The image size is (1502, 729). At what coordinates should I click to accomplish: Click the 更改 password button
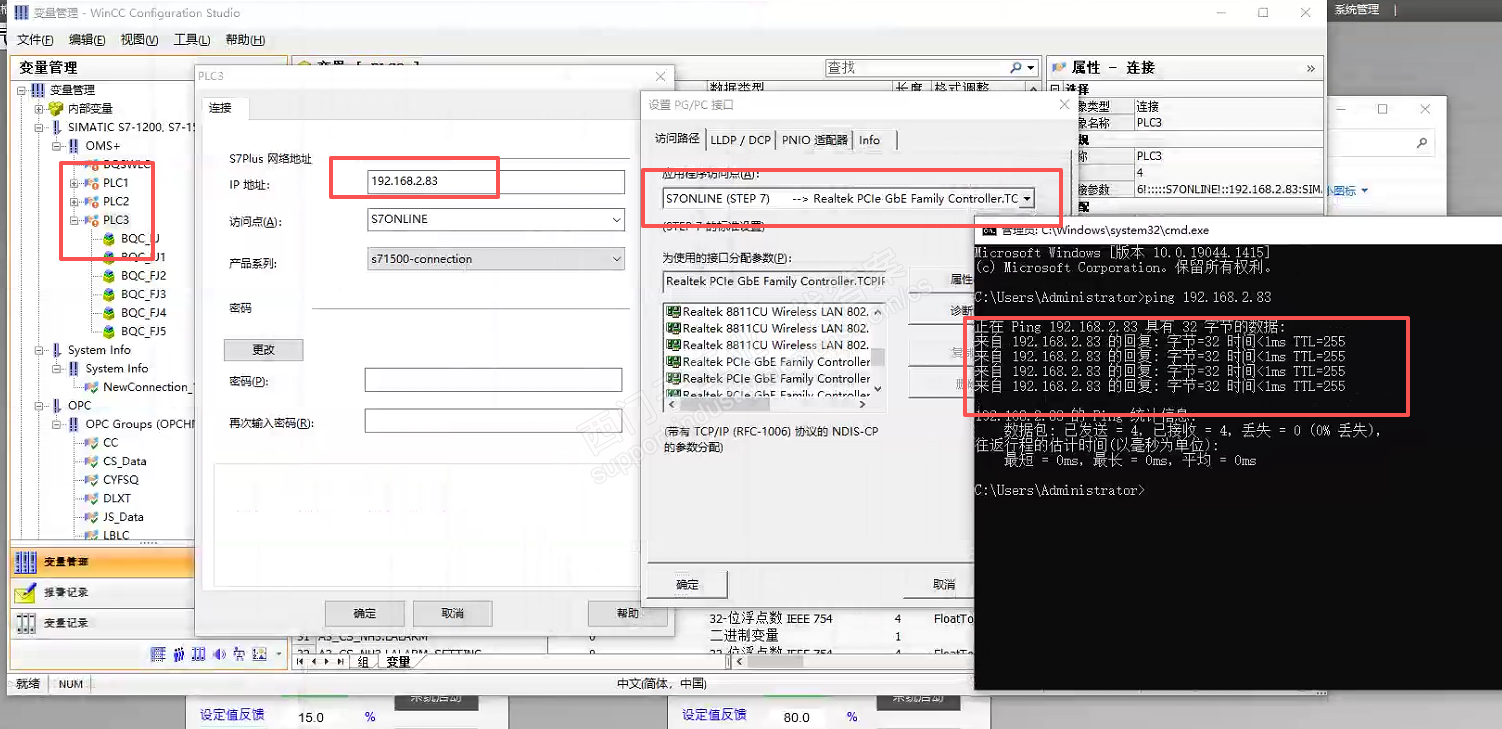(x=263, y=350)
